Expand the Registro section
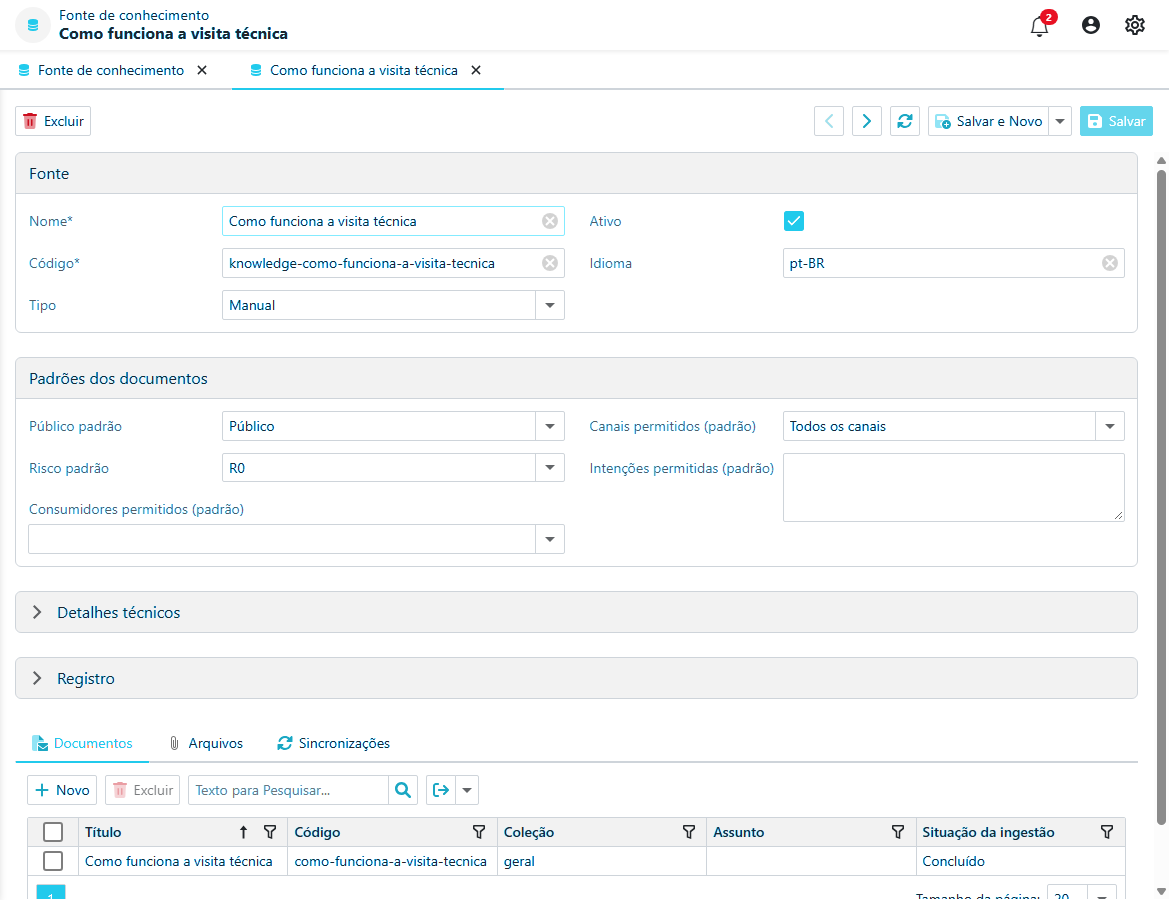1169x900 pixels. (37, 679)
